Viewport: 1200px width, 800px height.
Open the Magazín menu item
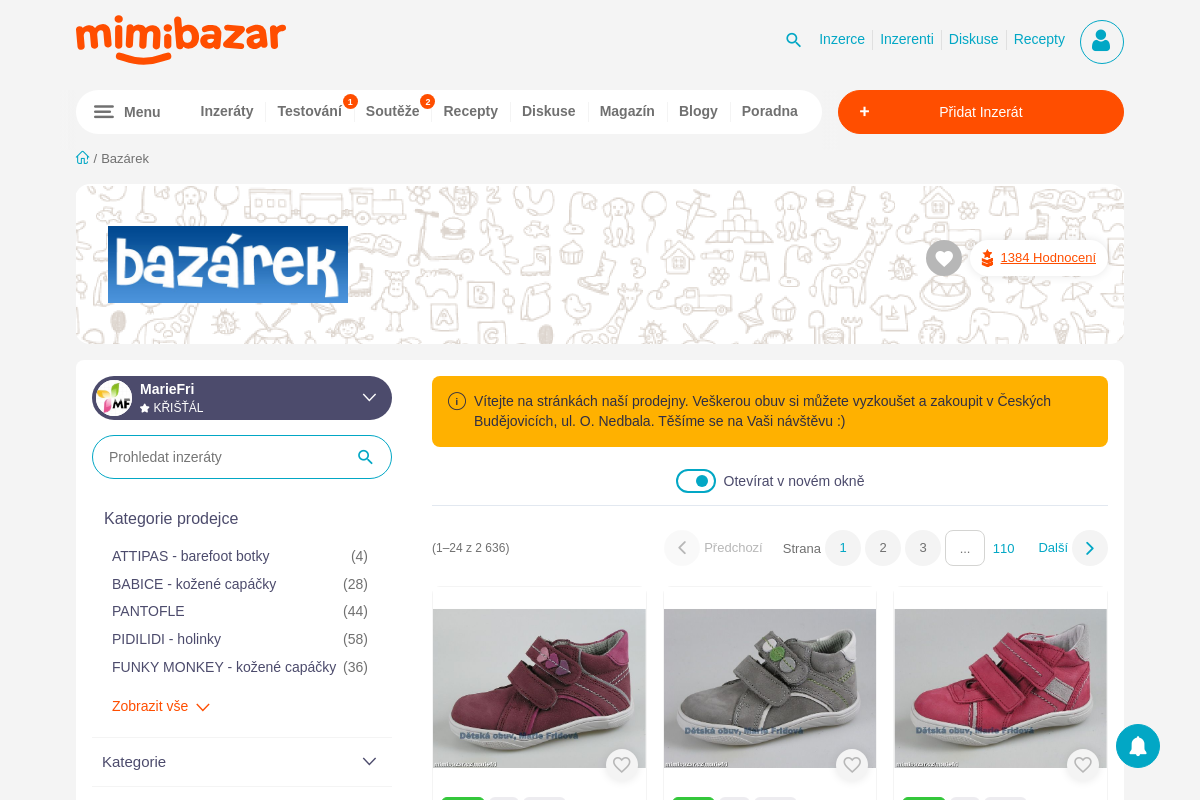click(627, 111)
